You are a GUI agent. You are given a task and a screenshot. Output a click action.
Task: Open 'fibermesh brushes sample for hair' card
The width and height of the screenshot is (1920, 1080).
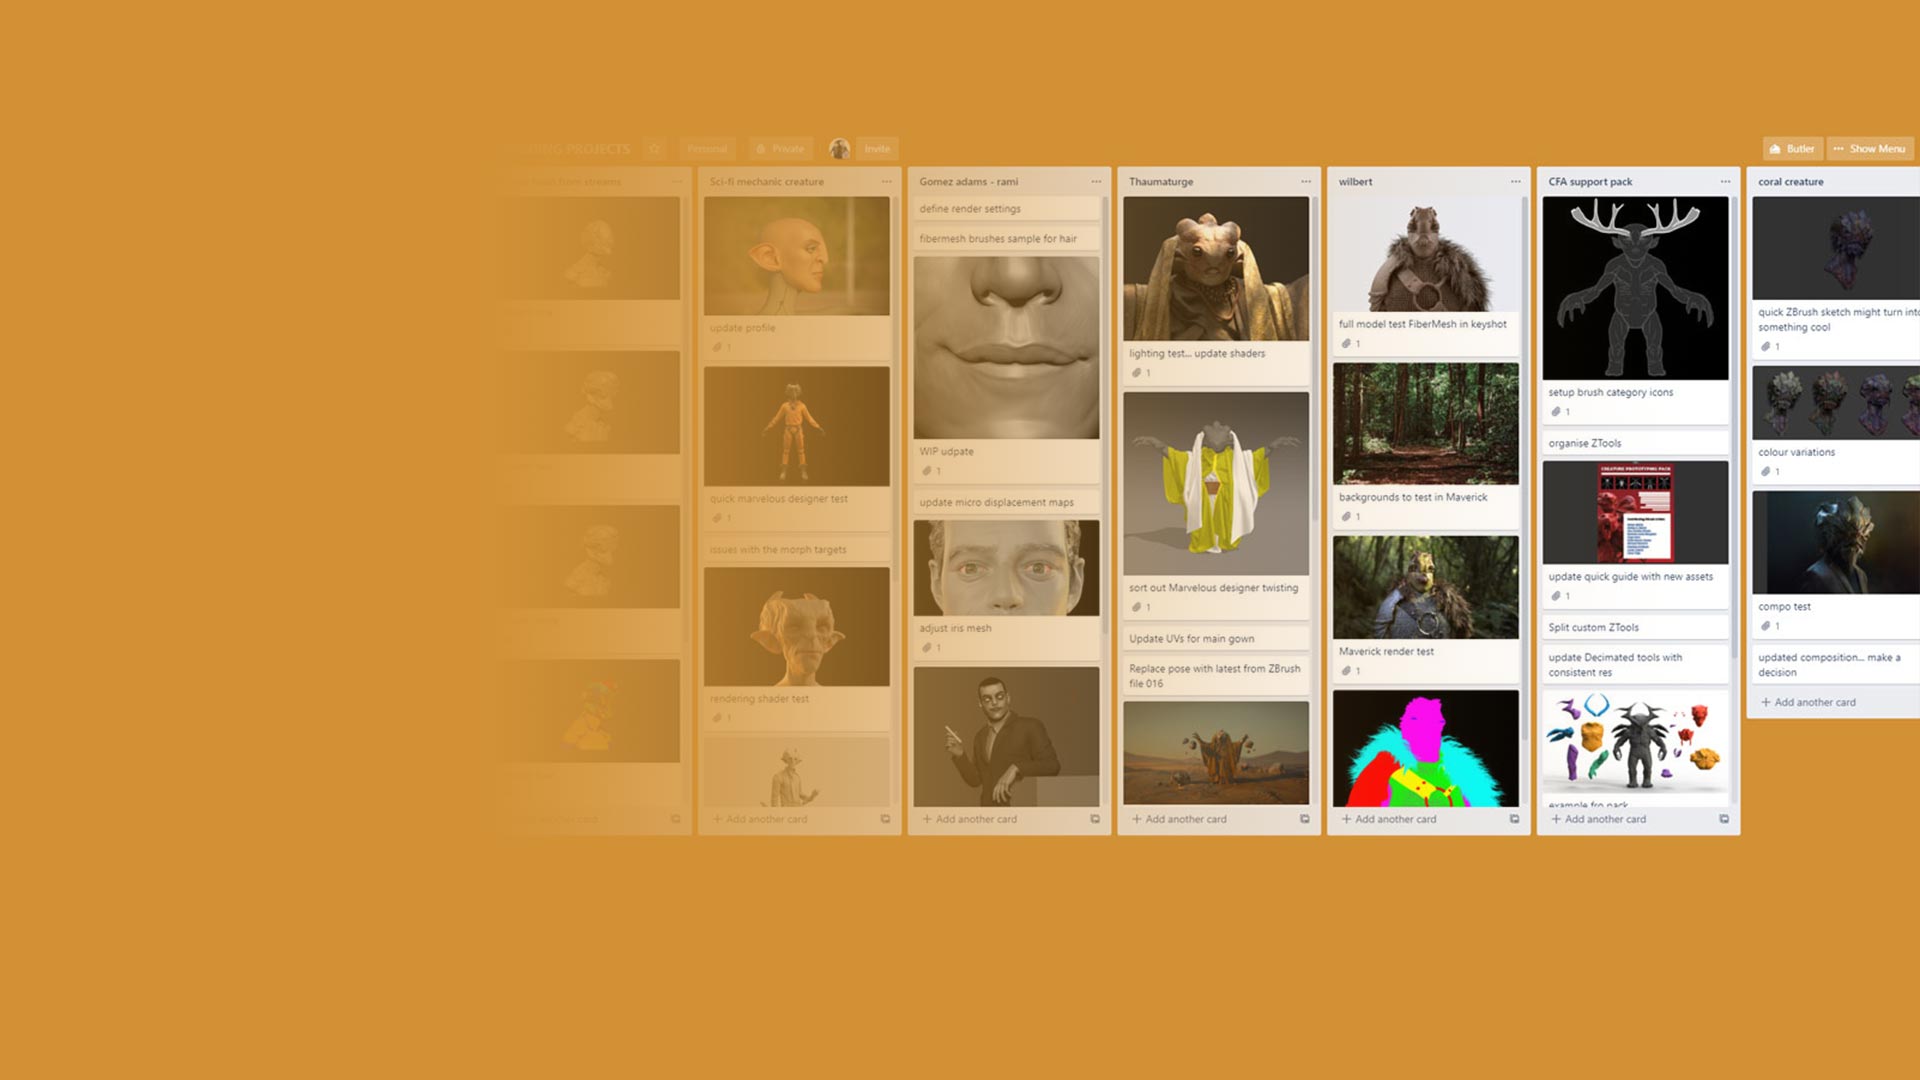(x=1006, y=239)
